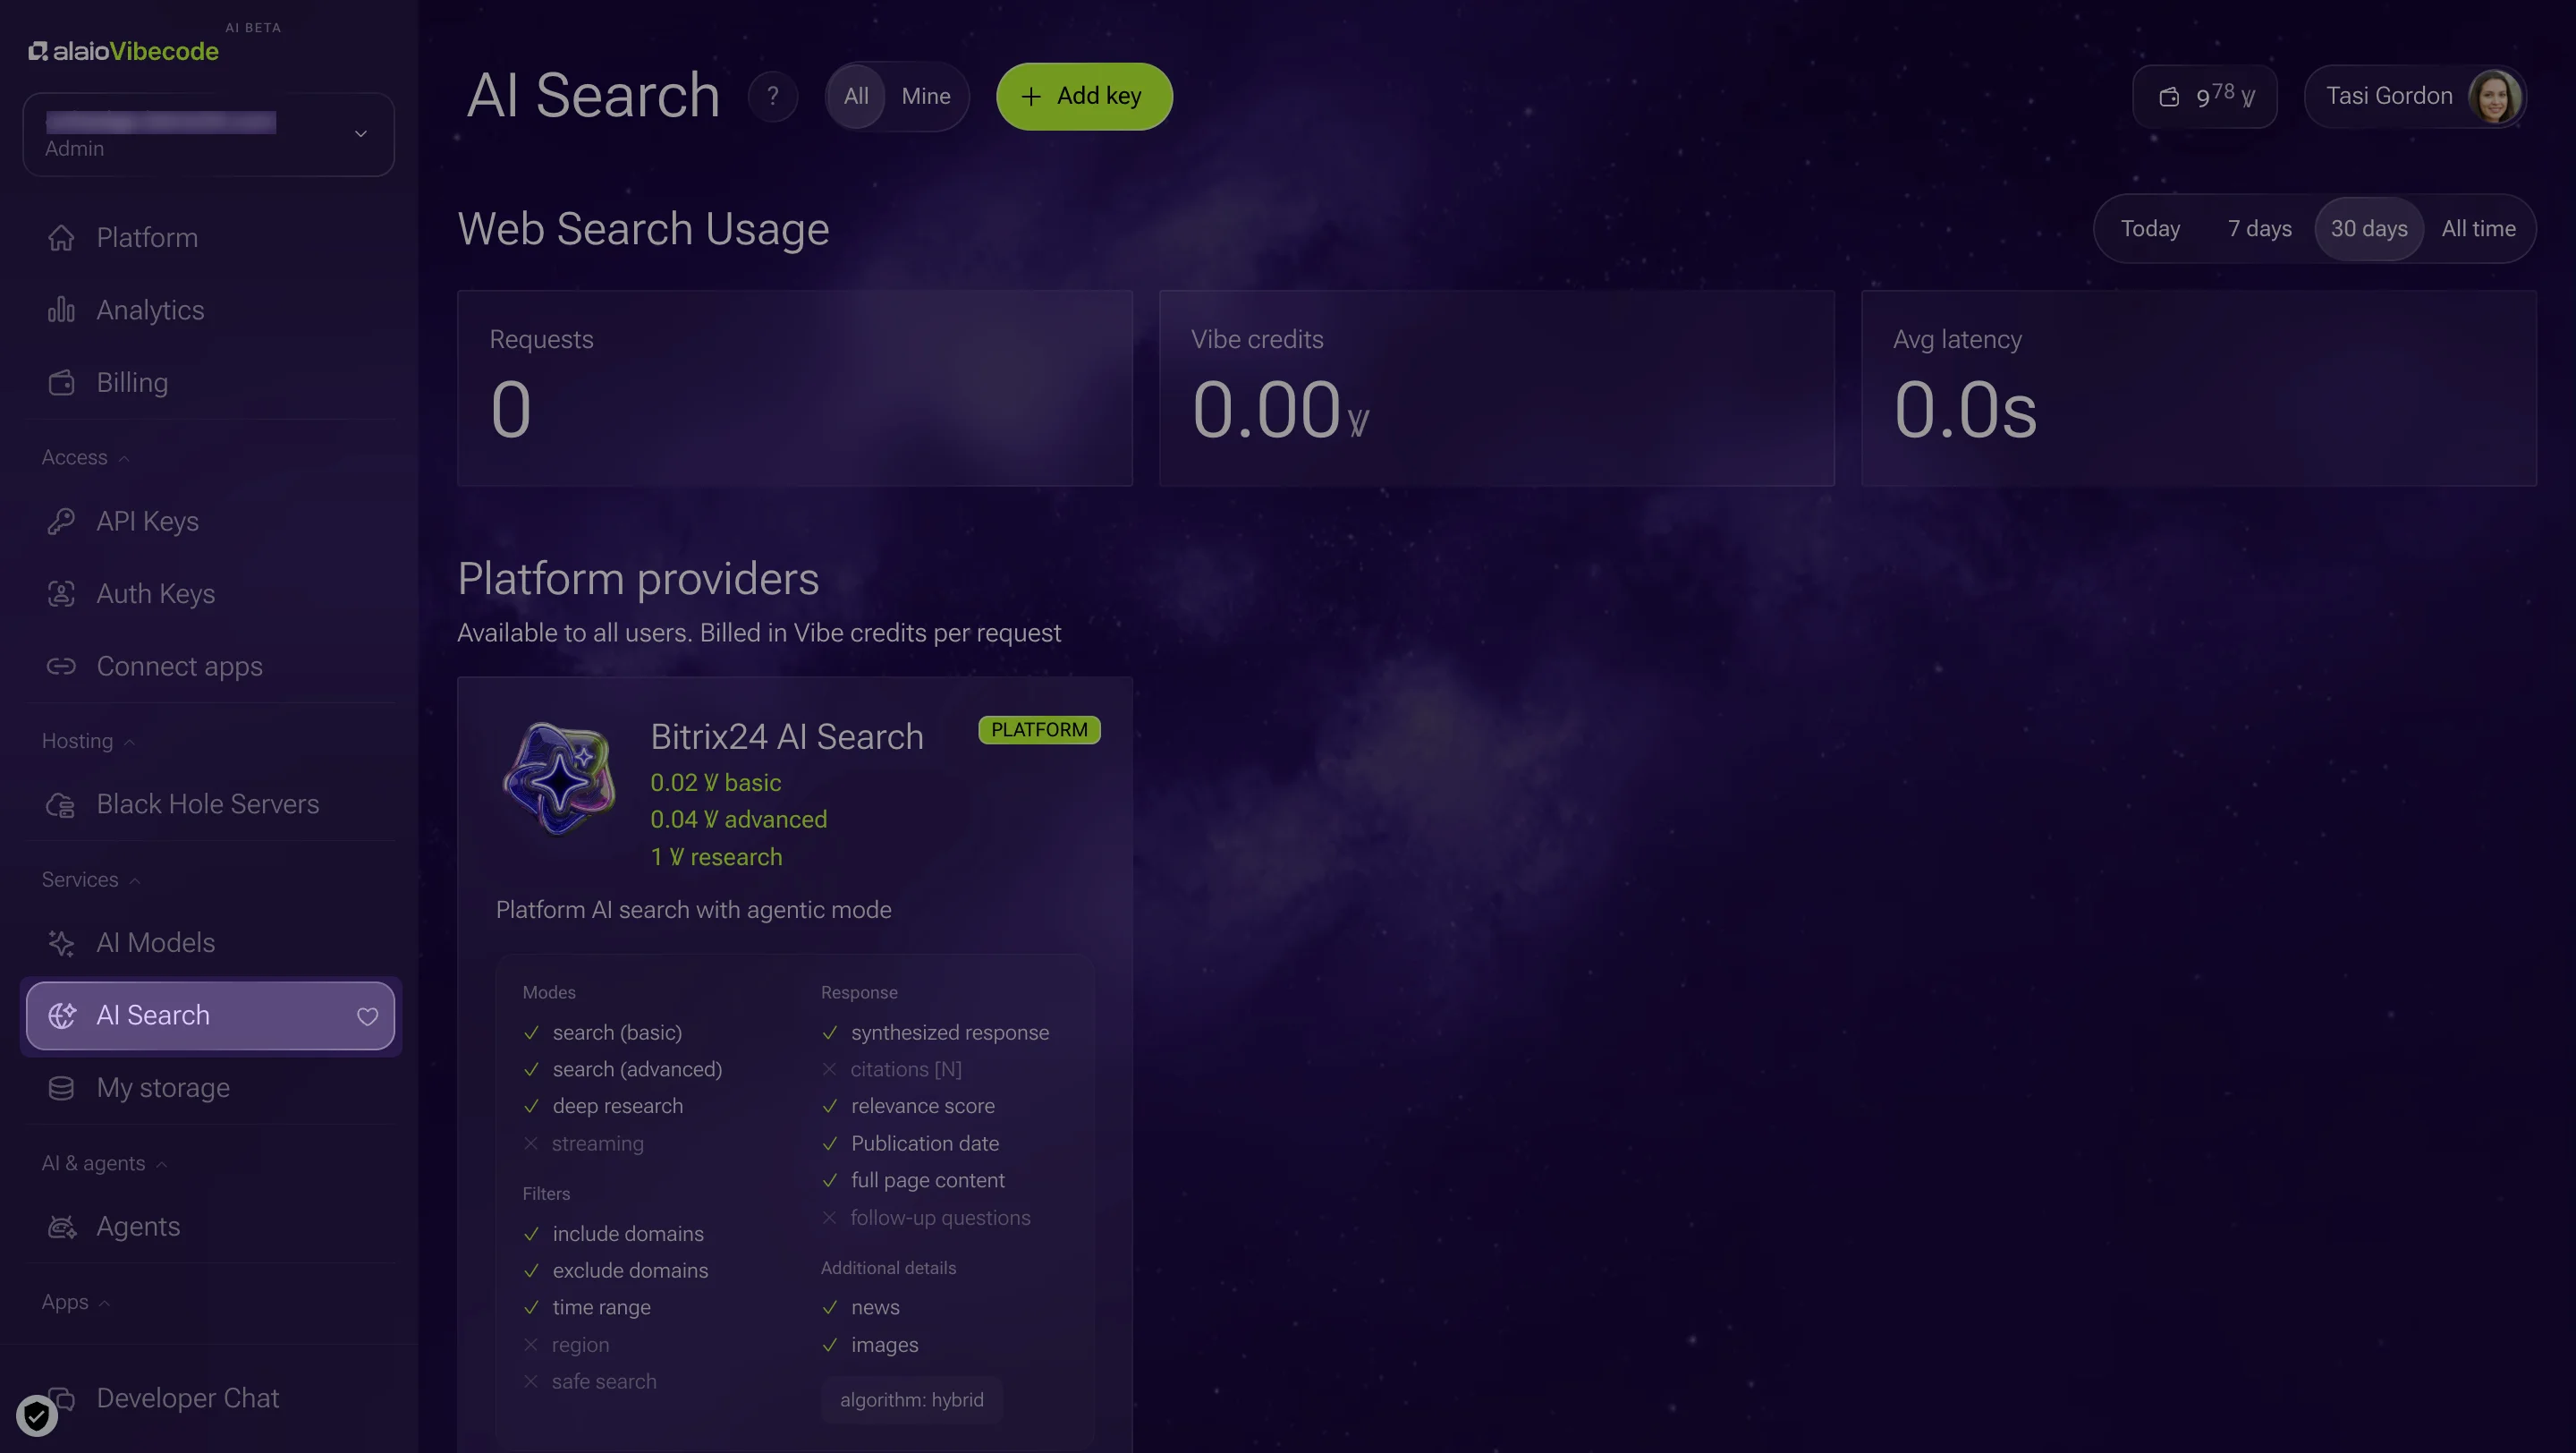
Task: Collapse the Access section
Action: [x=86, y=457]
